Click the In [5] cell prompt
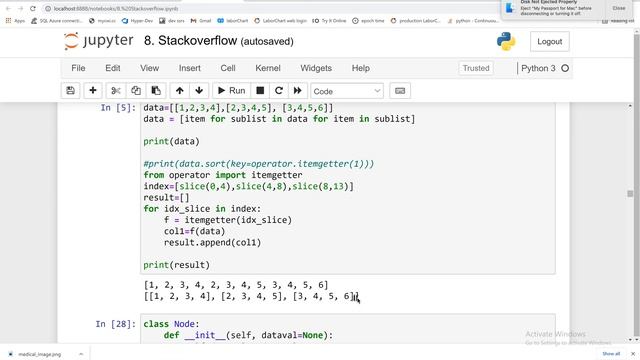The height and width of the screenshot is (360, 640). click(x=118, y=108)
